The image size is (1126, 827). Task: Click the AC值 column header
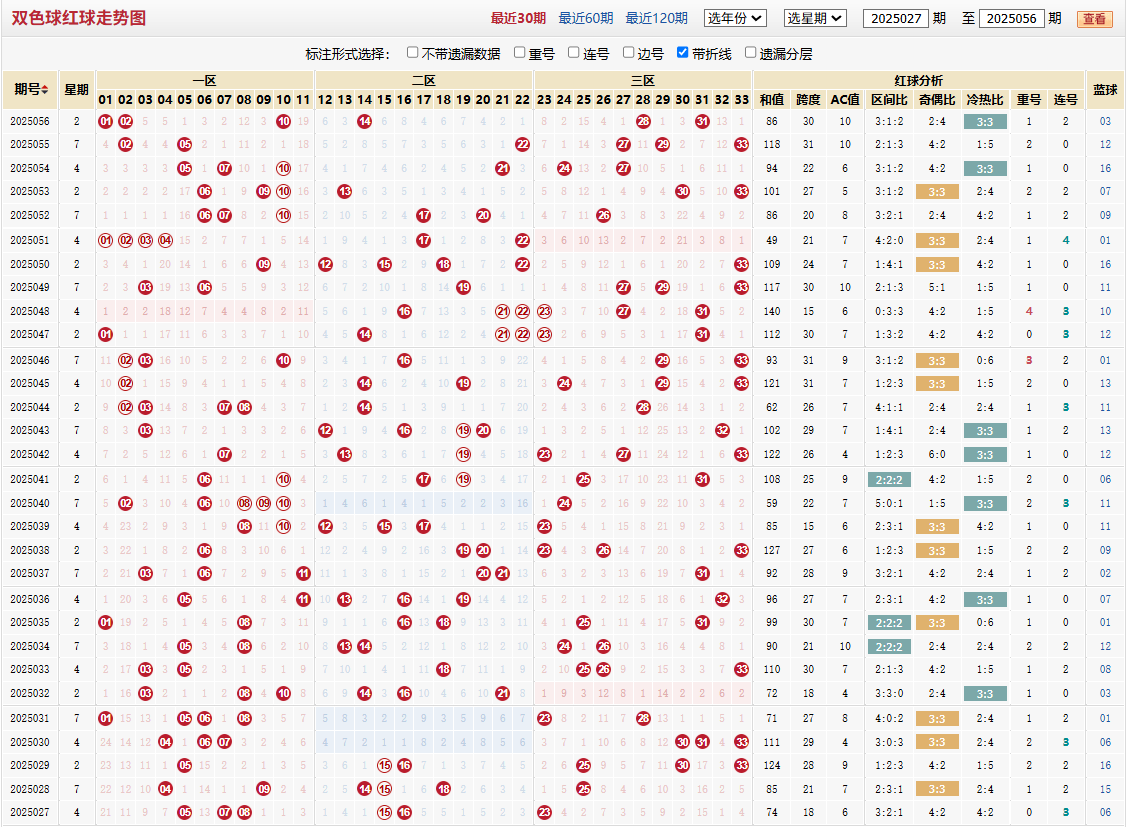click(845, 100)
